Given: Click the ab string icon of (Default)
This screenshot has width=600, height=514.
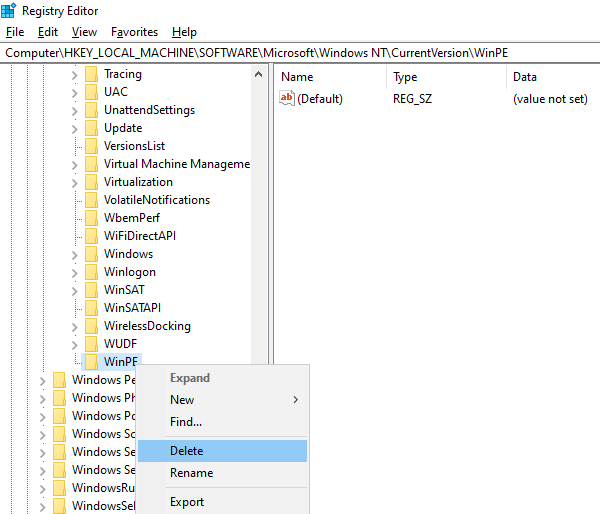Looking at the screenshot, I should (x=287, y=98).
